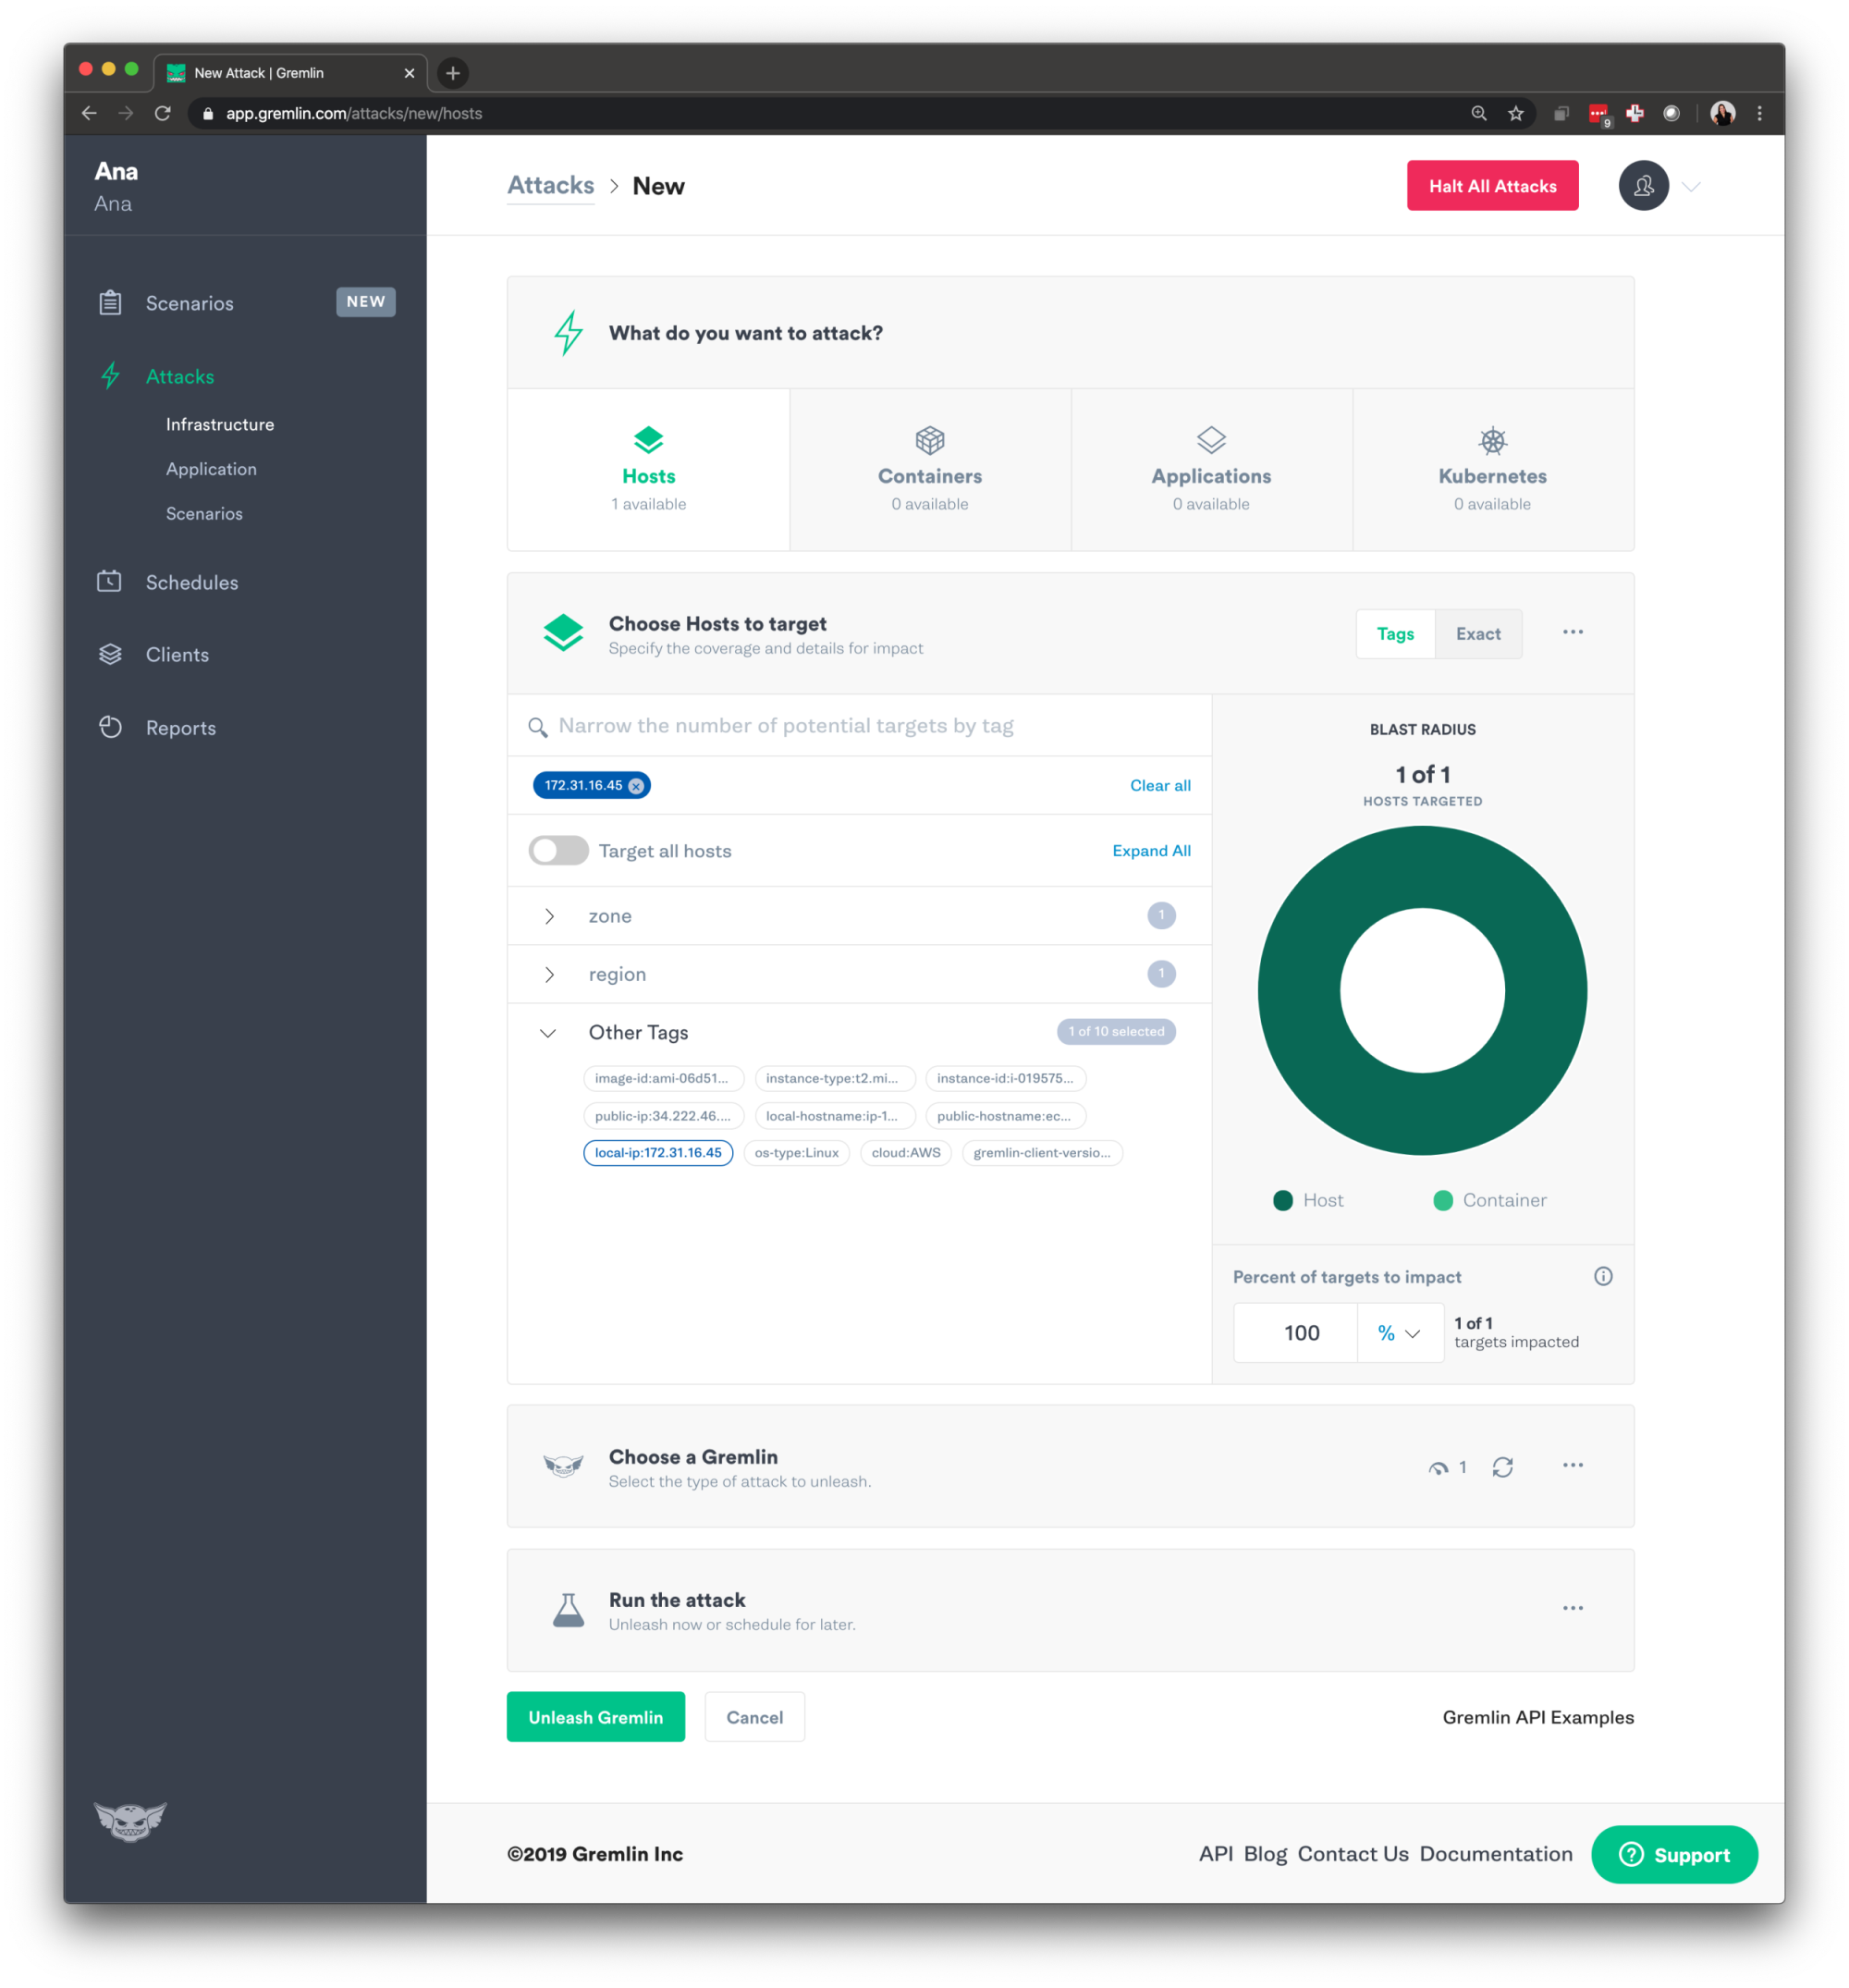Viewport: 1849px width, 1988px height.
Task: Open Documentation footer link
Action: (1495, 1855)
